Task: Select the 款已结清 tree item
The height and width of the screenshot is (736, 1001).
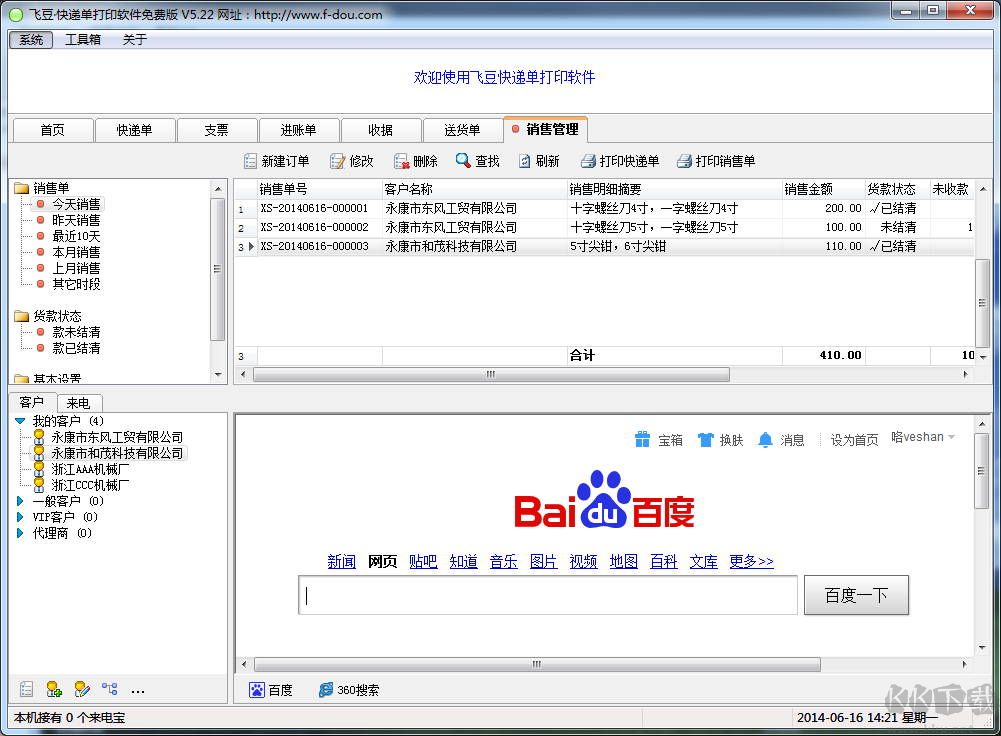Action: tap(76, 348)
